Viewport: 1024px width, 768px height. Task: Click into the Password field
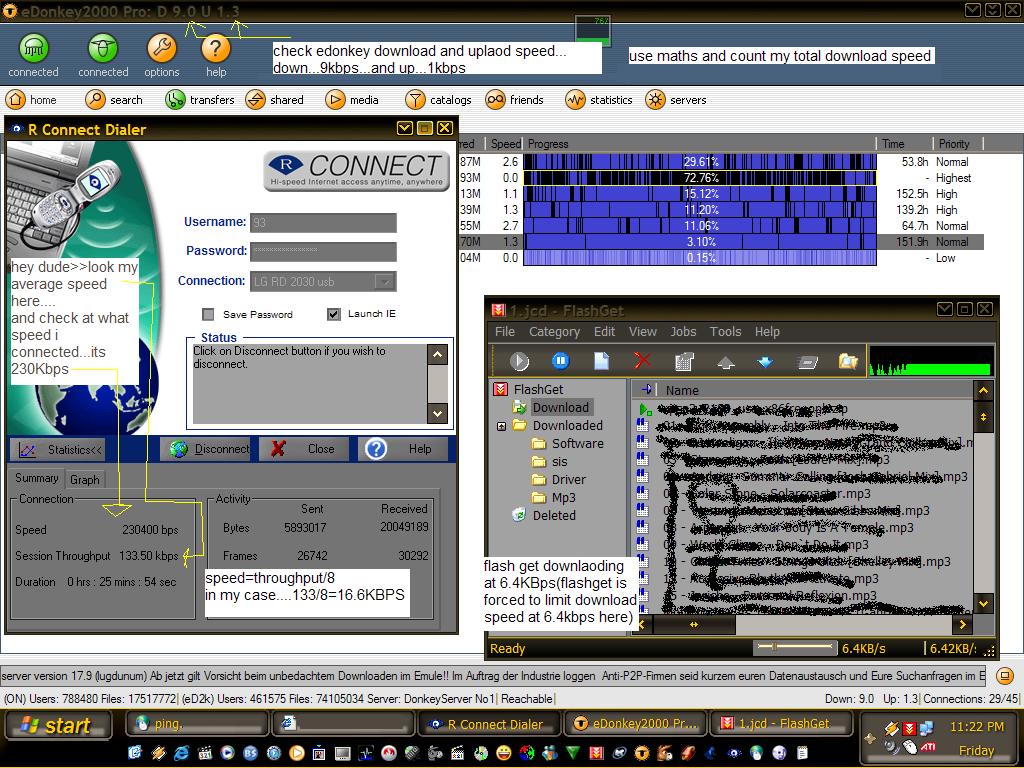click(x=323, y=251)
